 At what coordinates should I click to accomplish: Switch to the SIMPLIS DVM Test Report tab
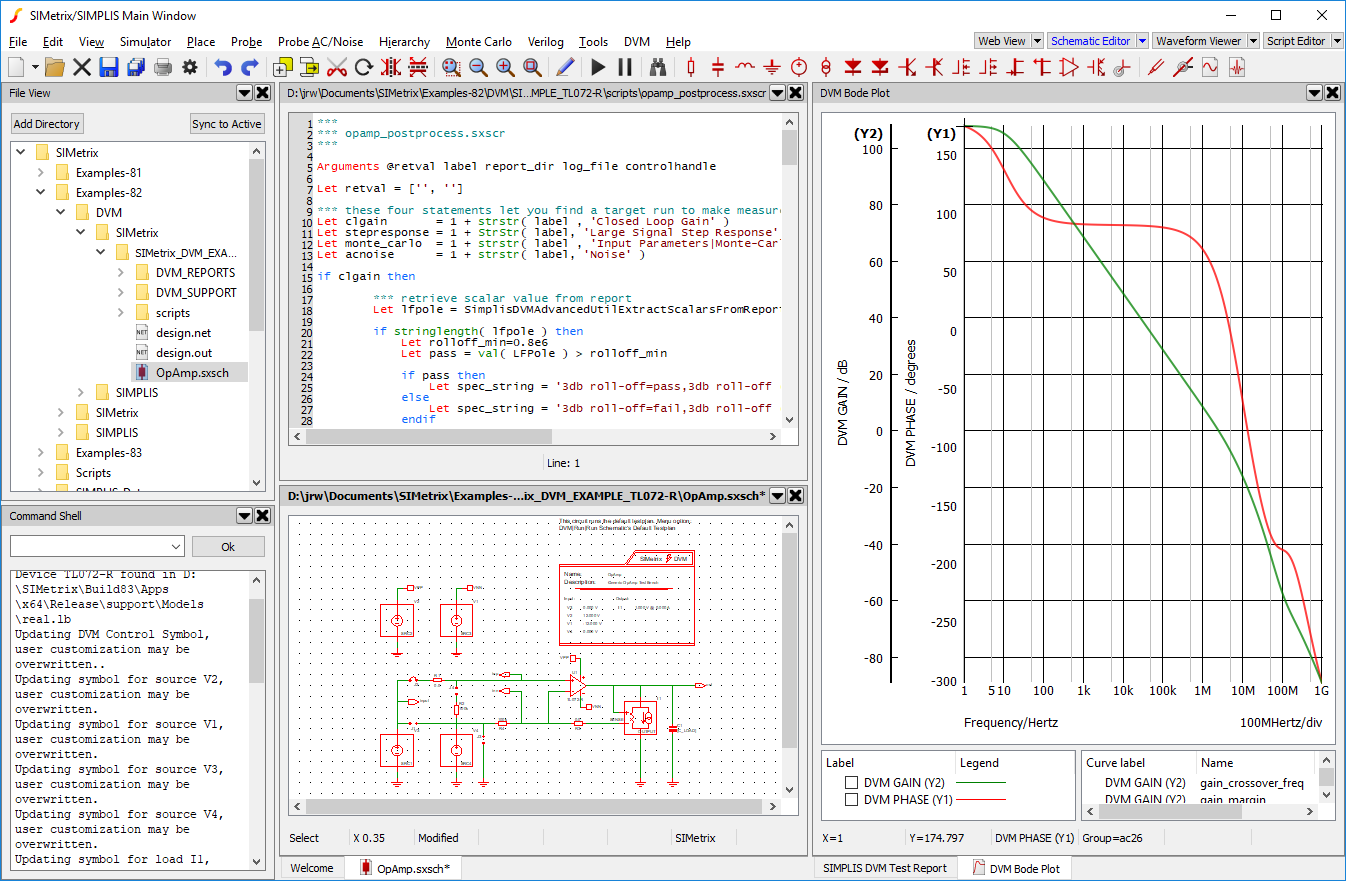[x=884, y=867]
